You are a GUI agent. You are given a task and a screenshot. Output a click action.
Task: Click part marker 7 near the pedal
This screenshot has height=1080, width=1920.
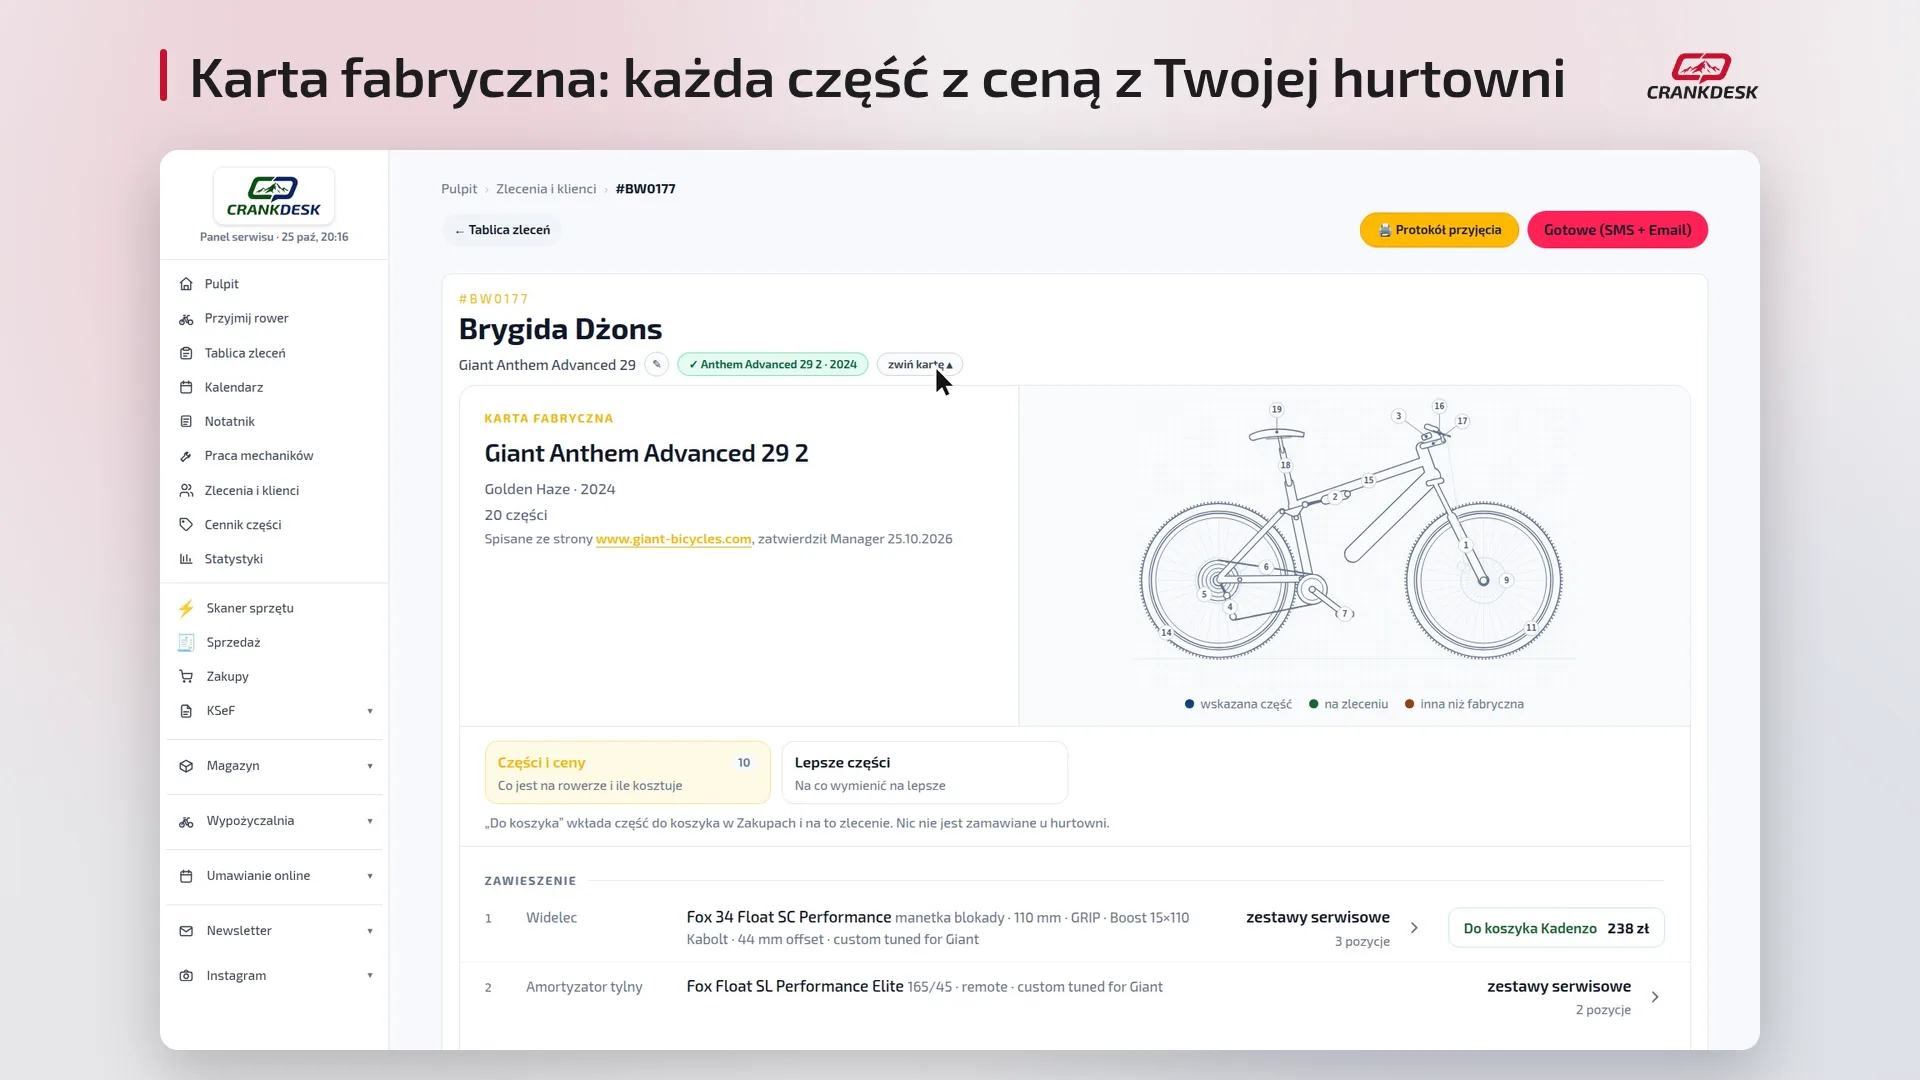click(1345, 614)
